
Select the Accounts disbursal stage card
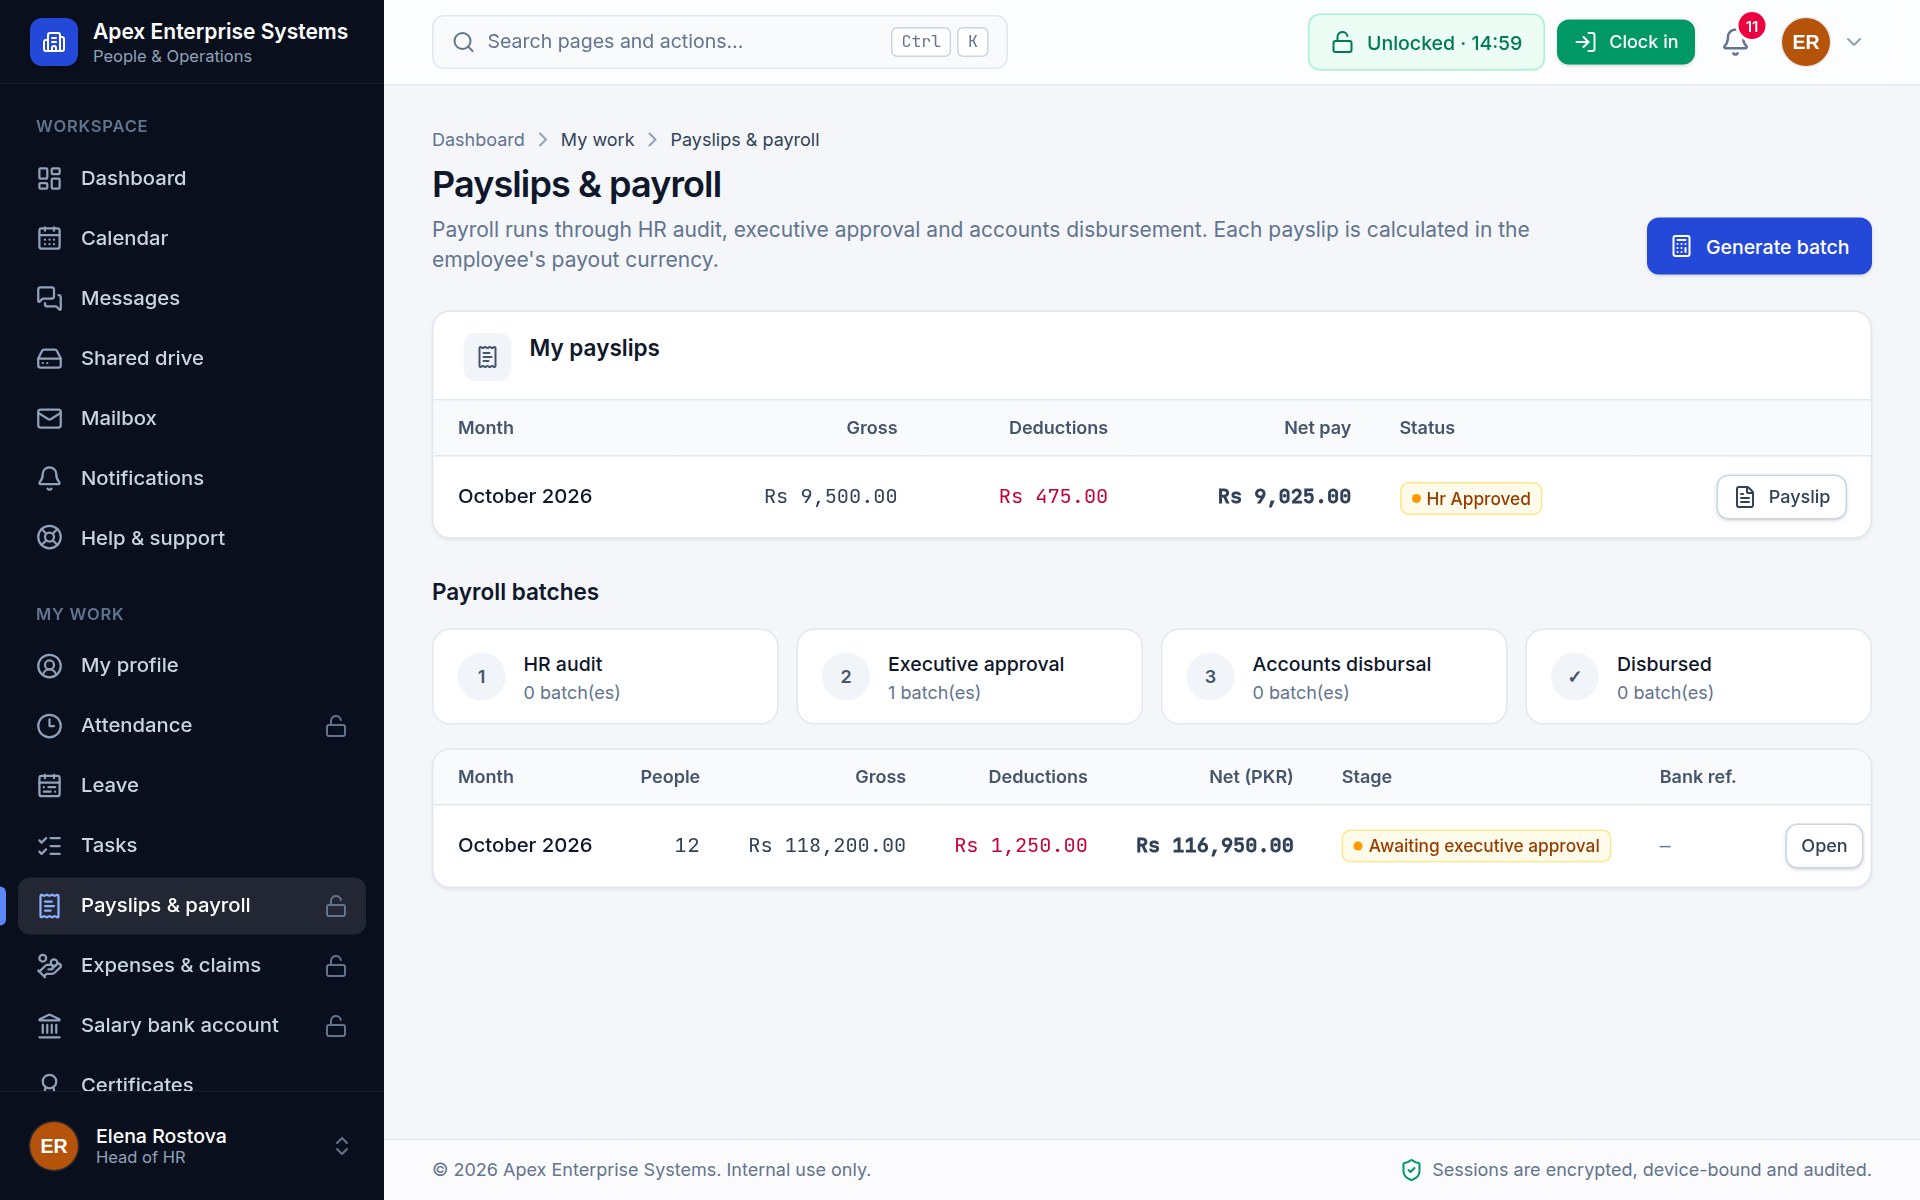coord(1334,676)
